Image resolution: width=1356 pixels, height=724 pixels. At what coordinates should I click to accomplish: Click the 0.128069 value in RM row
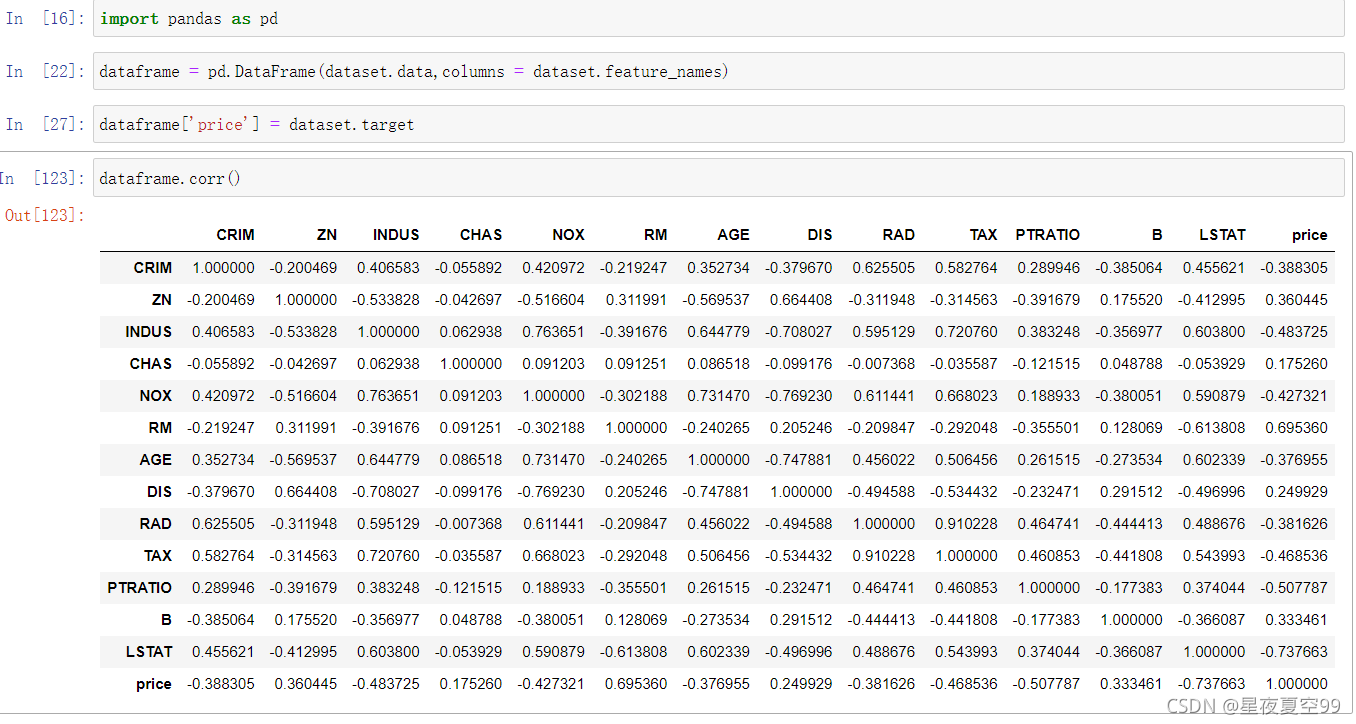[x=1131, y=428]
